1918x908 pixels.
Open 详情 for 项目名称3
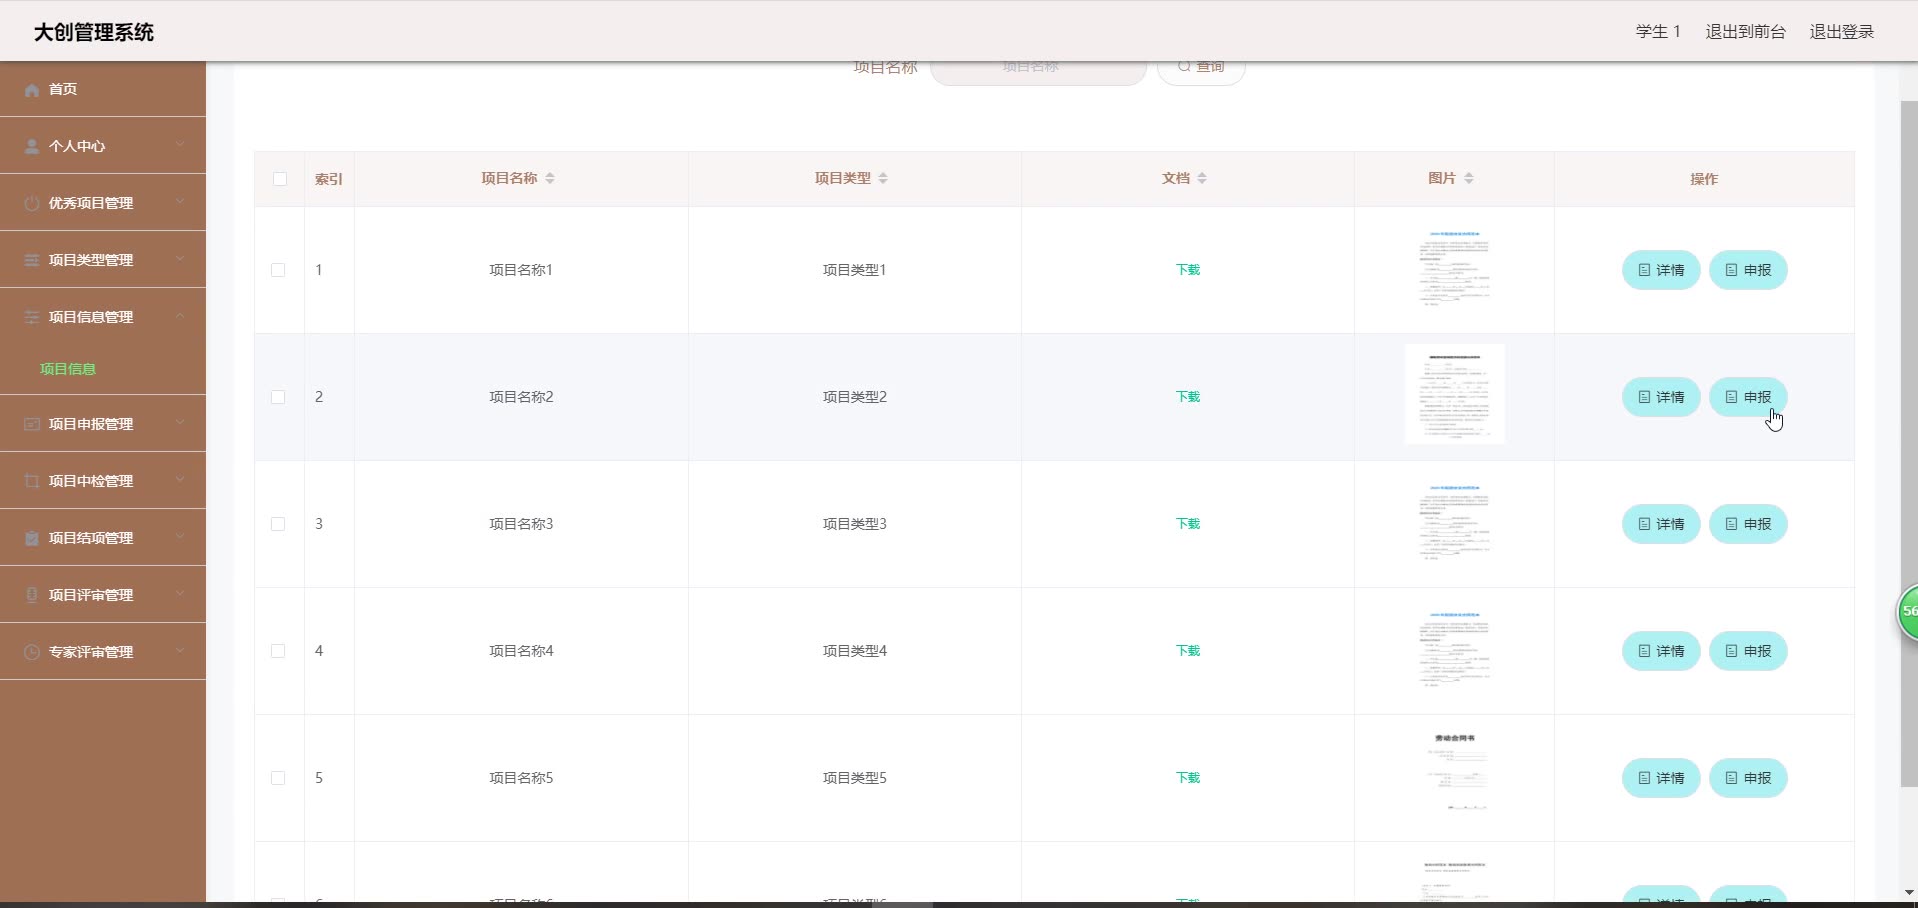[1661, 524]
